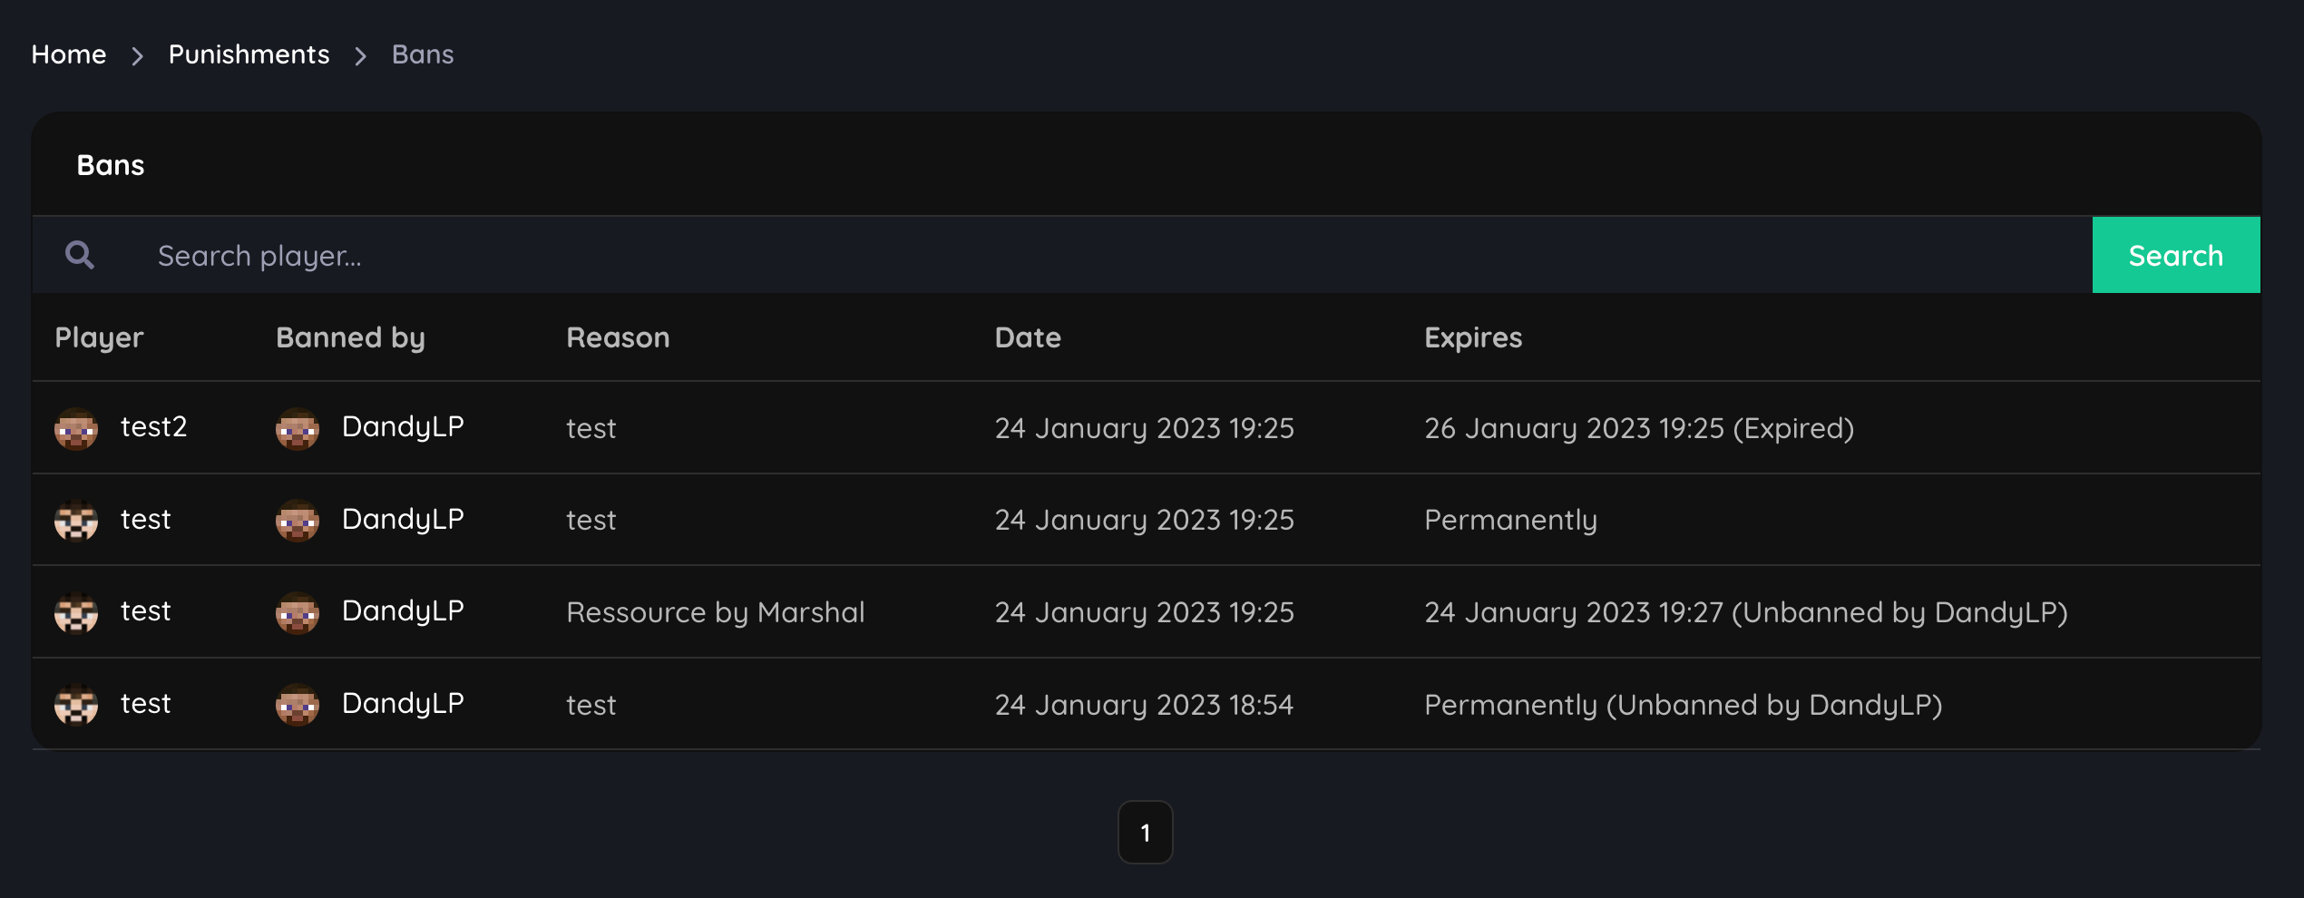The image size is (2304, 898).
Task: Open Punishments breadcrumb link
Action: click(248, 54)
